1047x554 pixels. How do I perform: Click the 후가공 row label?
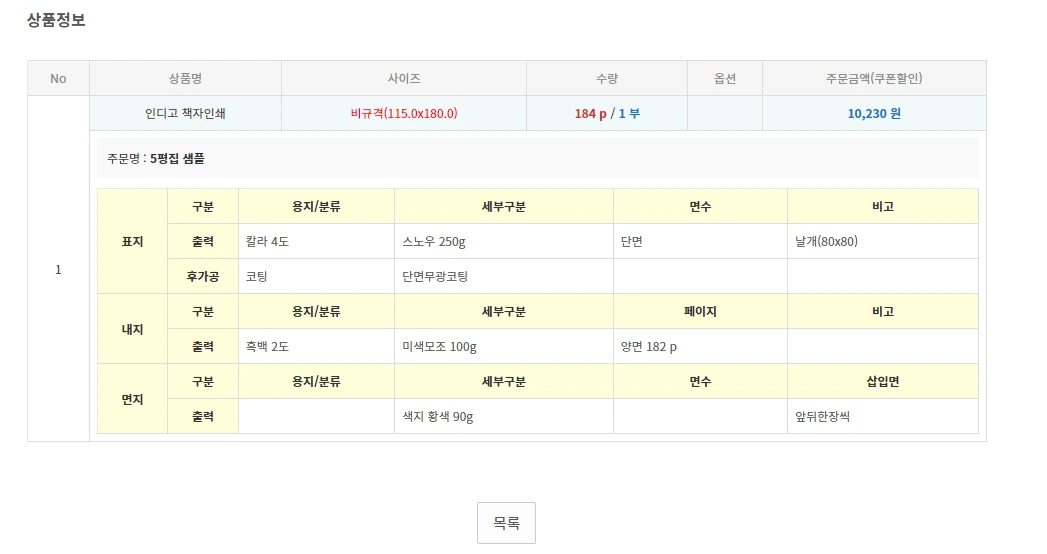[203, 276]
